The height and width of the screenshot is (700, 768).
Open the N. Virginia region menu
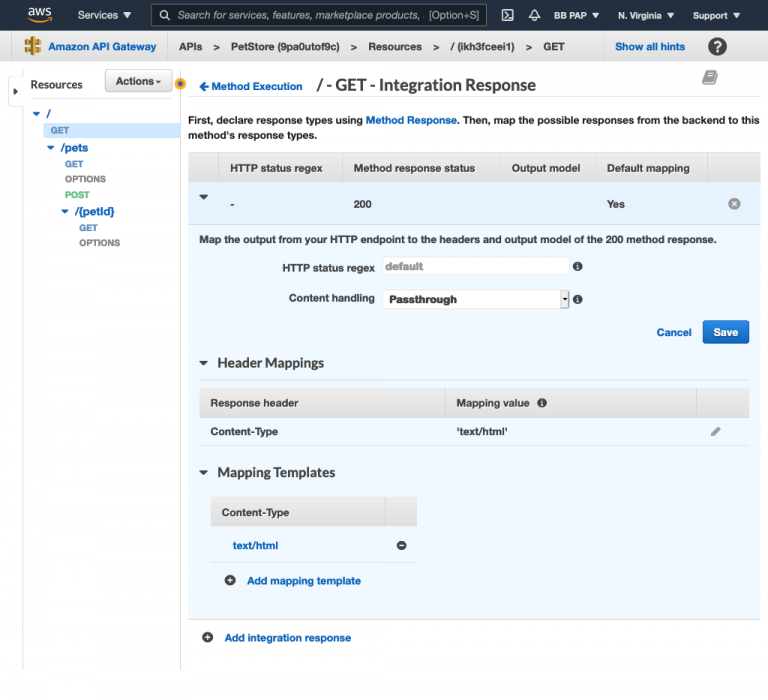coord(646,15)
